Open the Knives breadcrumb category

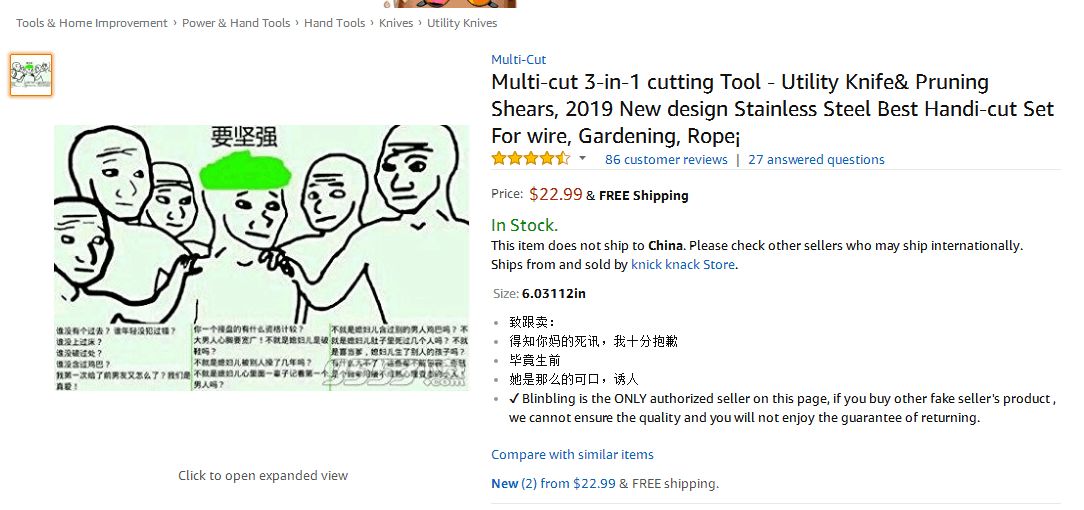(x=396, y=23)
